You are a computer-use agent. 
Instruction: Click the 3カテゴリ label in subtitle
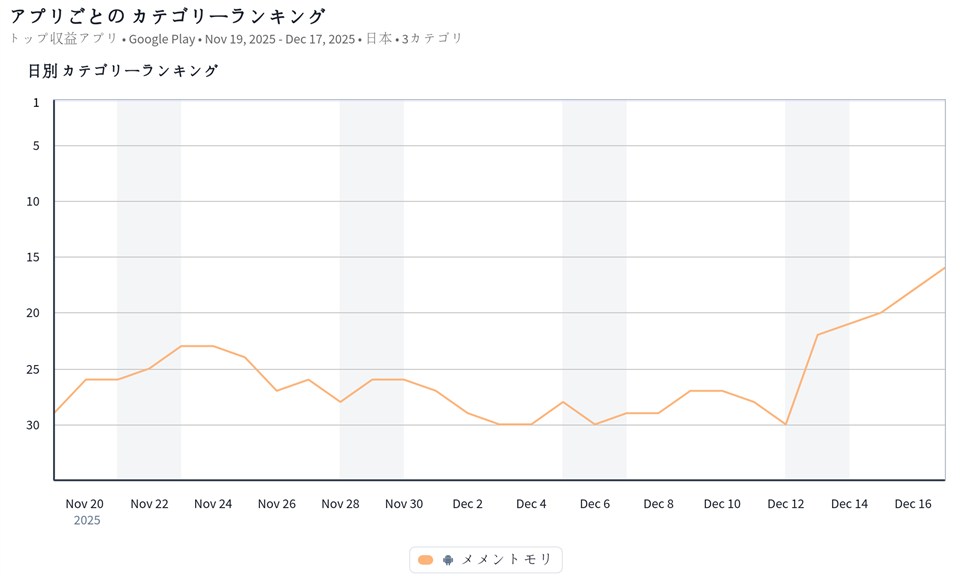point(432,39)
